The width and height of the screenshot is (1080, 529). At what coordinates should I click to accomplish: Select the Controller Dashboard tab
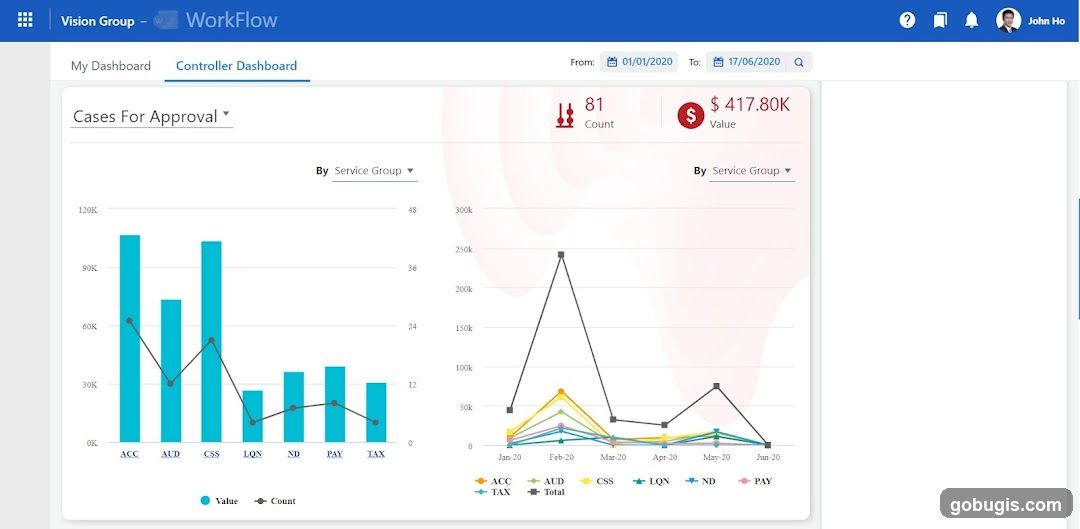236,66
